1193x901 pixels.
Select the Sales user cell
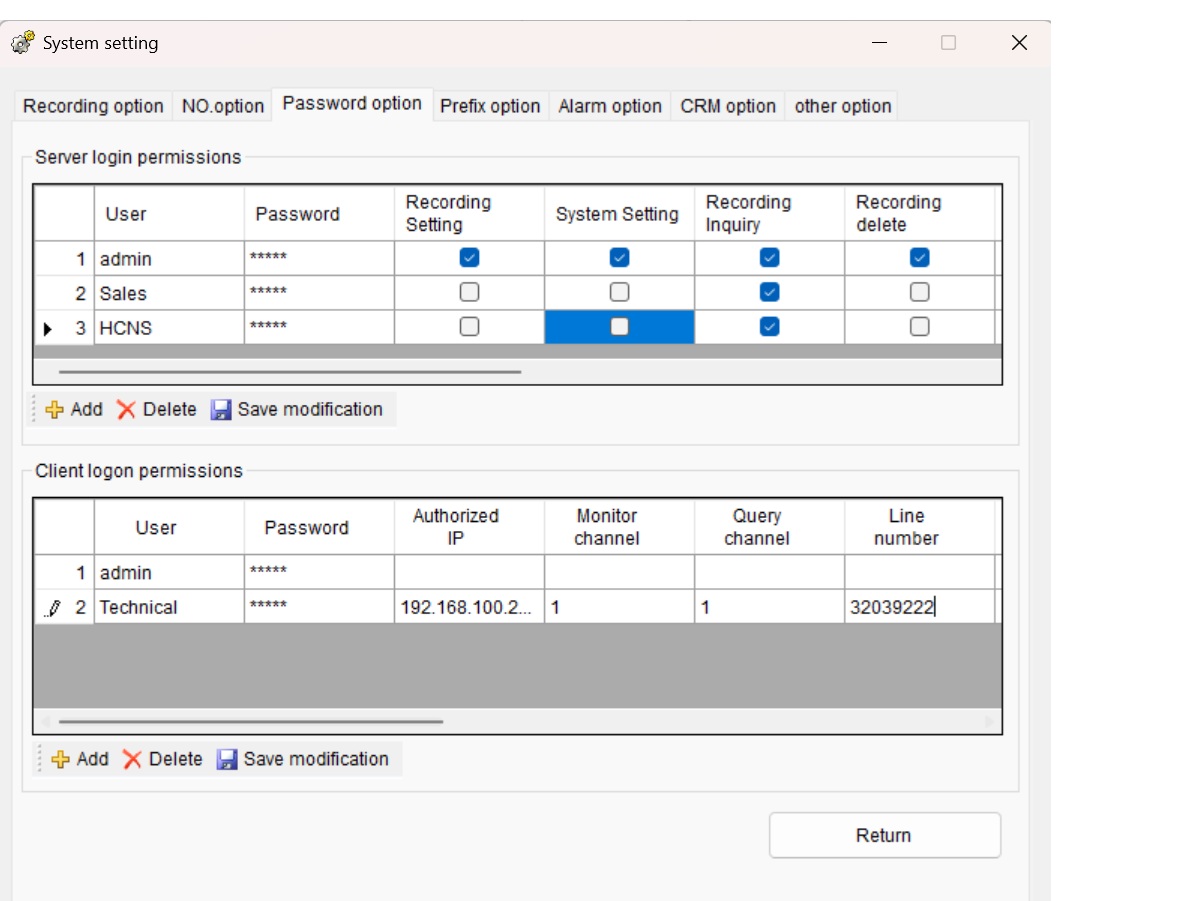(169, 293)
